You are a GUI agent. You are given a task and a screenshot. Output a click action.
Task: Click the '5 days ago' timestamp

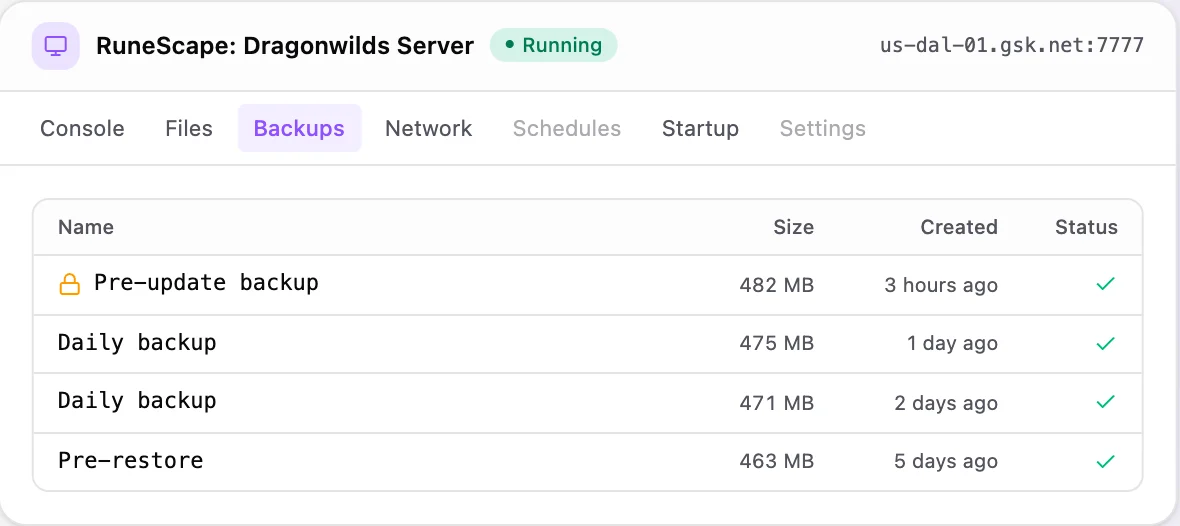(946, 462)
